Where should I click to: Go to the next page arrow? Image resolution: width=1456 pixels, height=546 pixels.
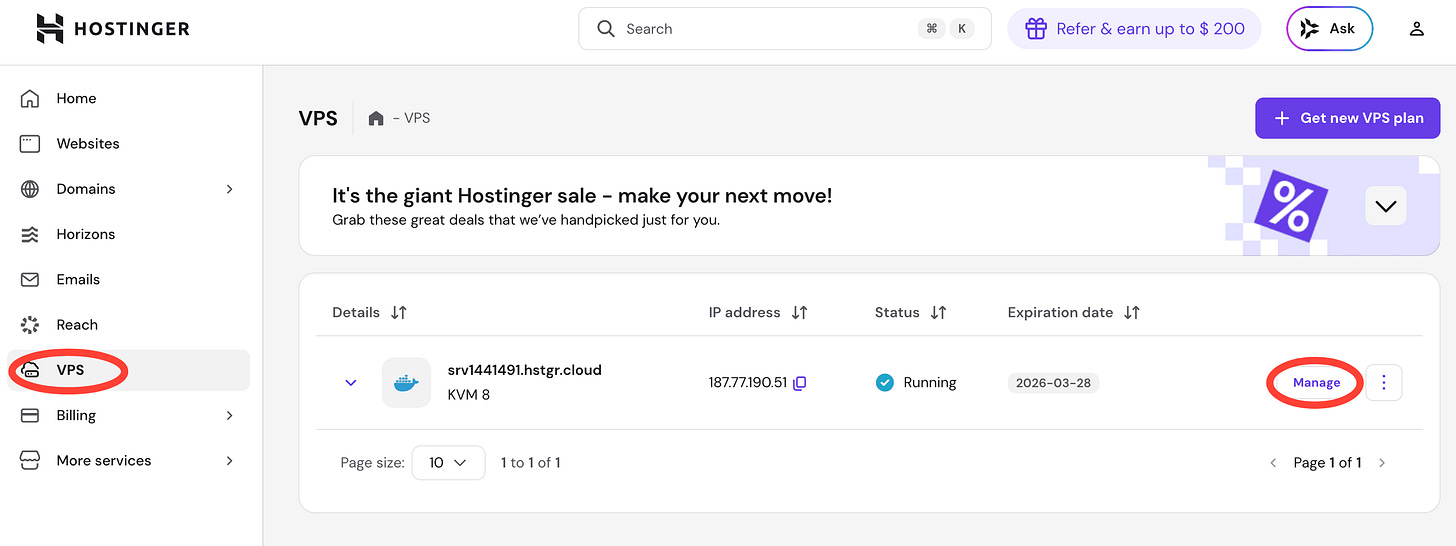tap(1382, 463)
